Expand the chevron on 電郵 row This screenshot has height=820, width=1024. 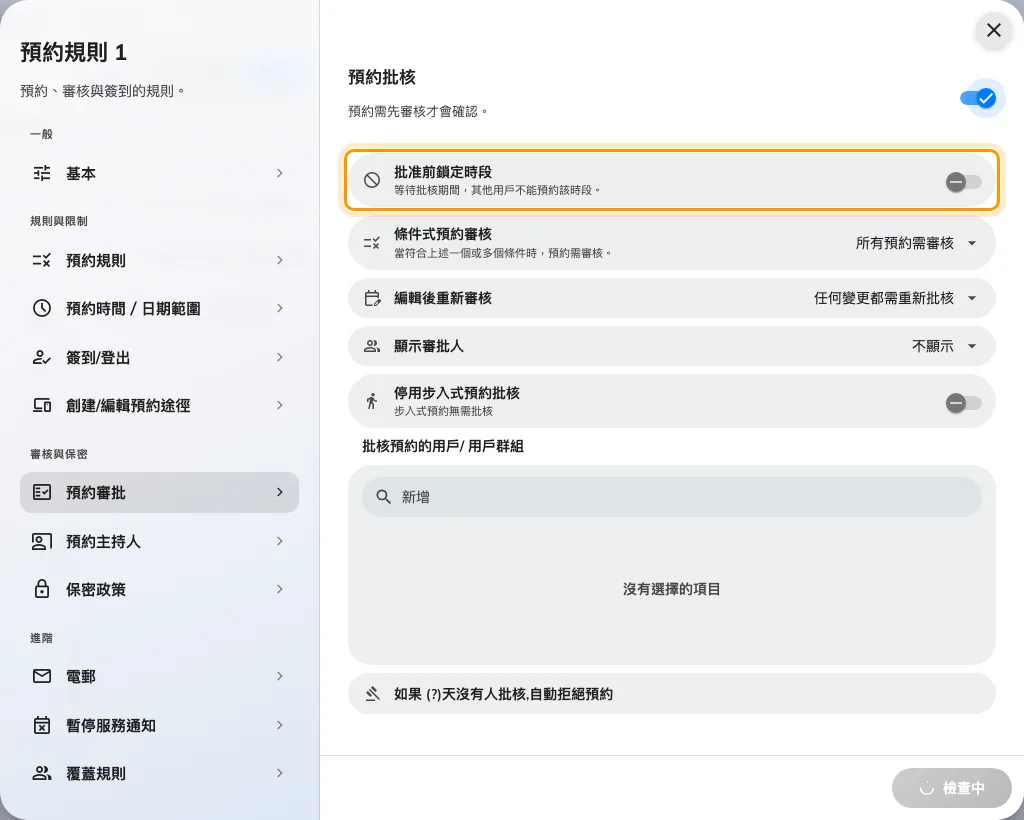tap(280, 676)
